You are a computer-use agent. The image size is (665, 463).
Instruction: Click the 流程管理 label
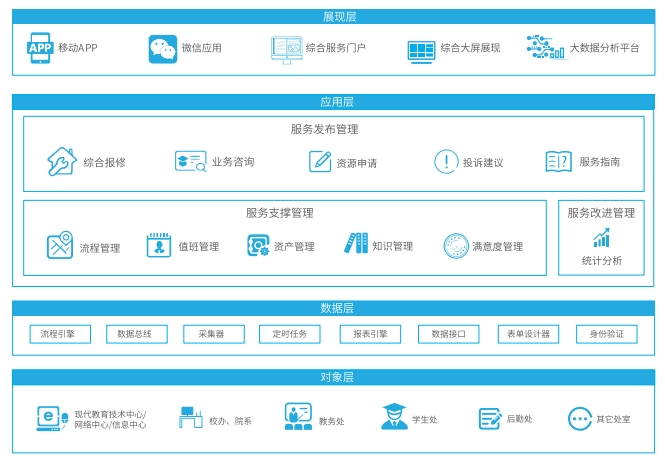tap(100, 248)
